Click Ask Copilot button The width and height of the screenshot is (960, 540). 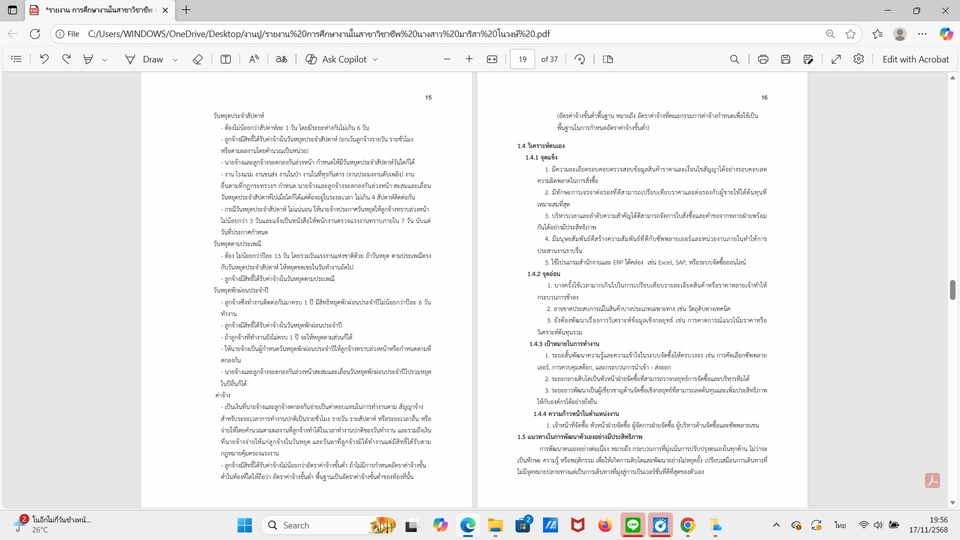pos(335,59)
